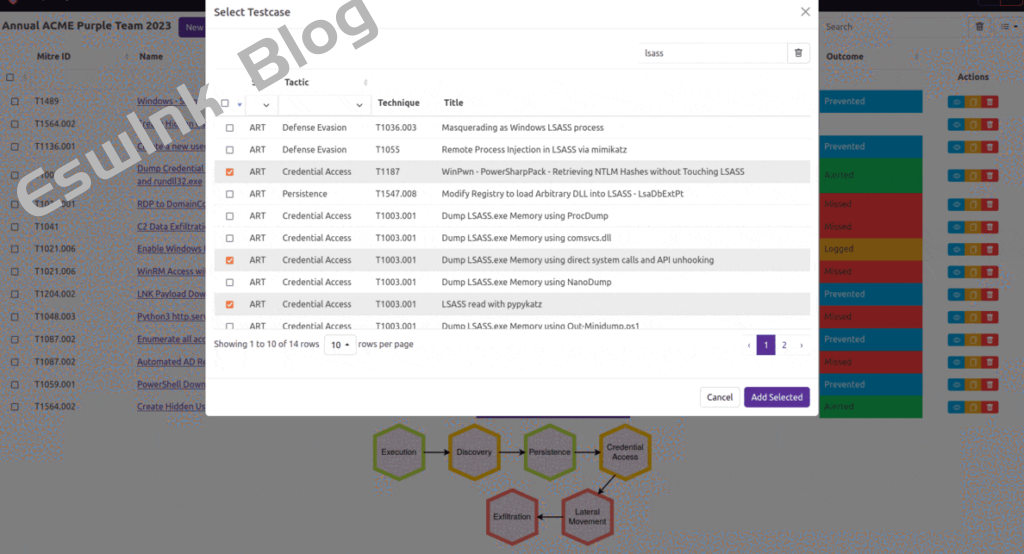
Task: Check the Masquerading as Windows LSASS process row
Action: [x=230, y=128]
